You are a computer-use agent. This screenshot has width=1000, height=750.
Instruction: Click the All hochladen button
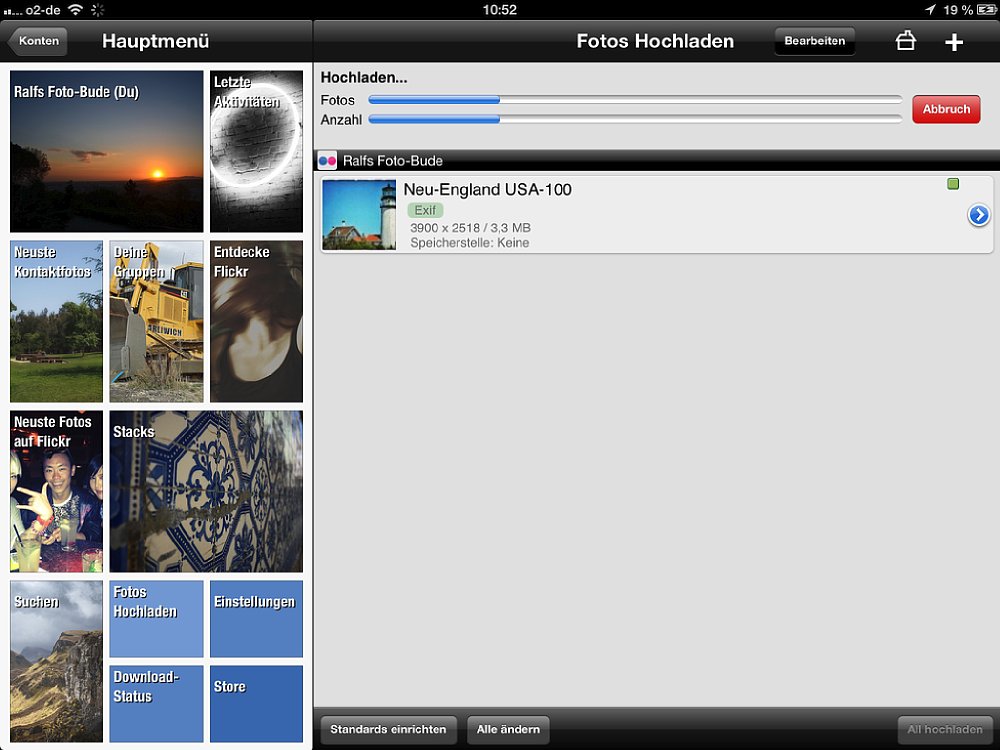[x=945, y=729]
